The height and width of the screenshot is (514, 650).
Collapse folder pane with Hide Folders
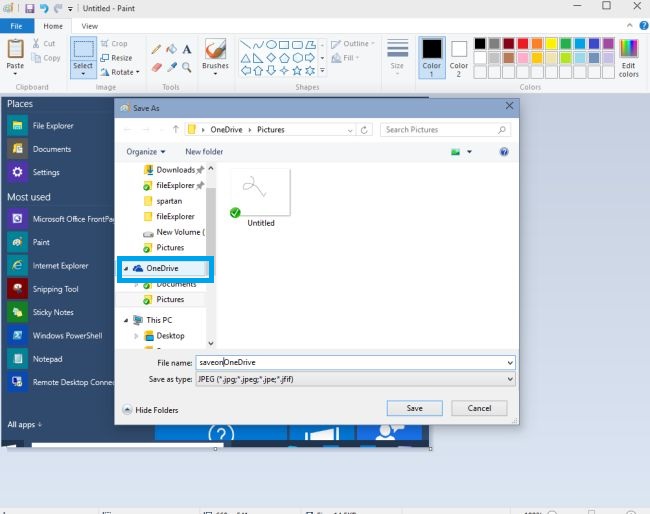tap(151, 410)
